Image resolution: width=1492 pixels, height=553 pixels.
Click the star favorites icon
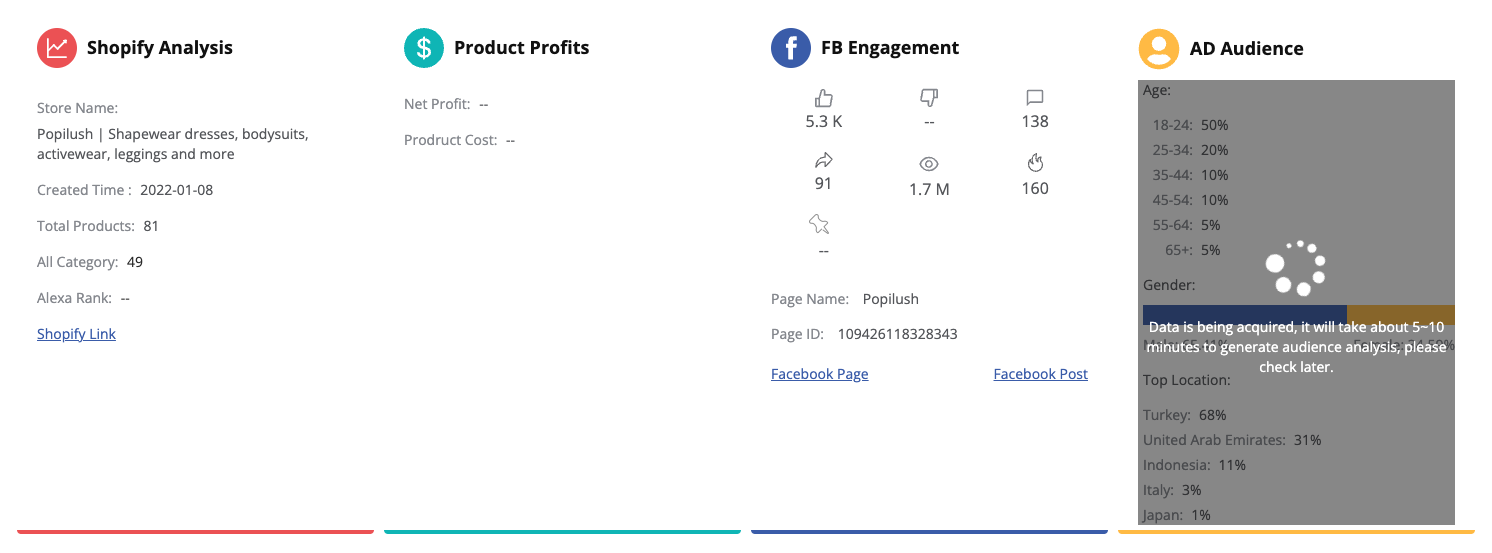(819, 223)
